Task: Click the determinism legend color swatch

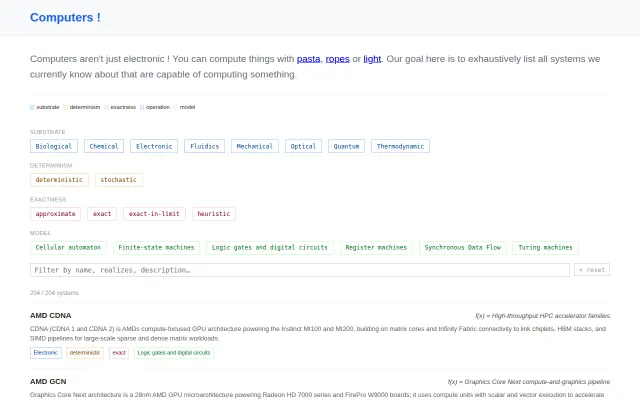Action: [x=65, y=107]
